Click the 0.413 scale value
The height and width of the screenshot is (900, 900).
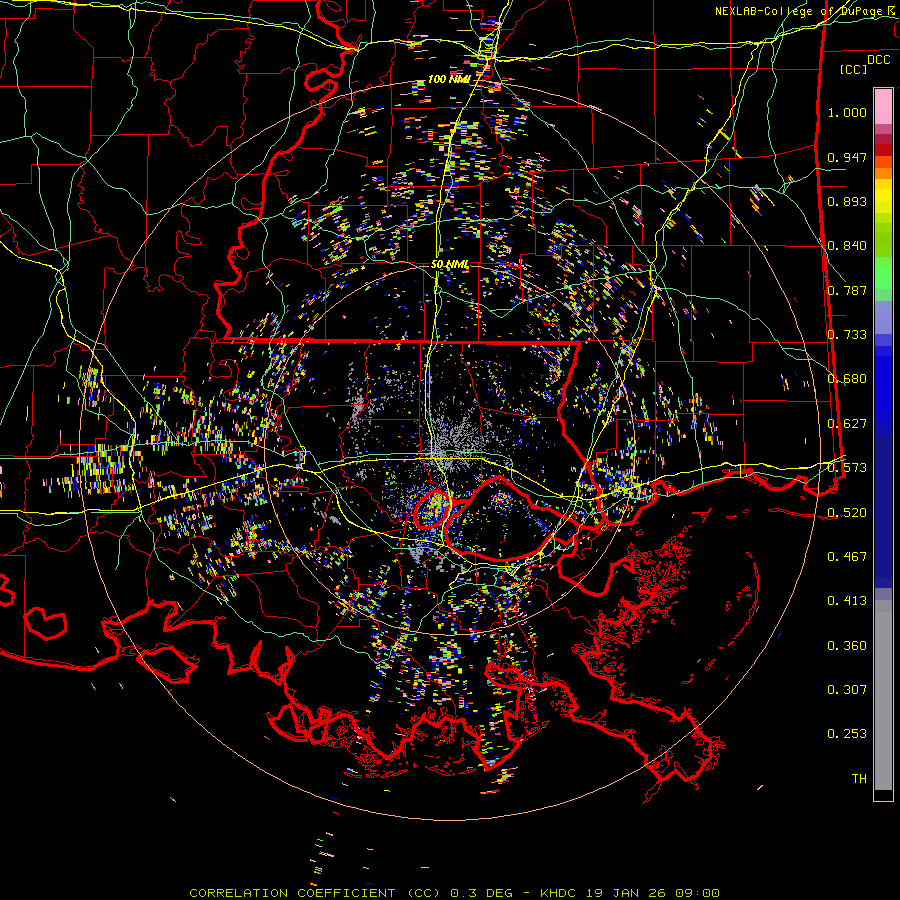[847, 601]
